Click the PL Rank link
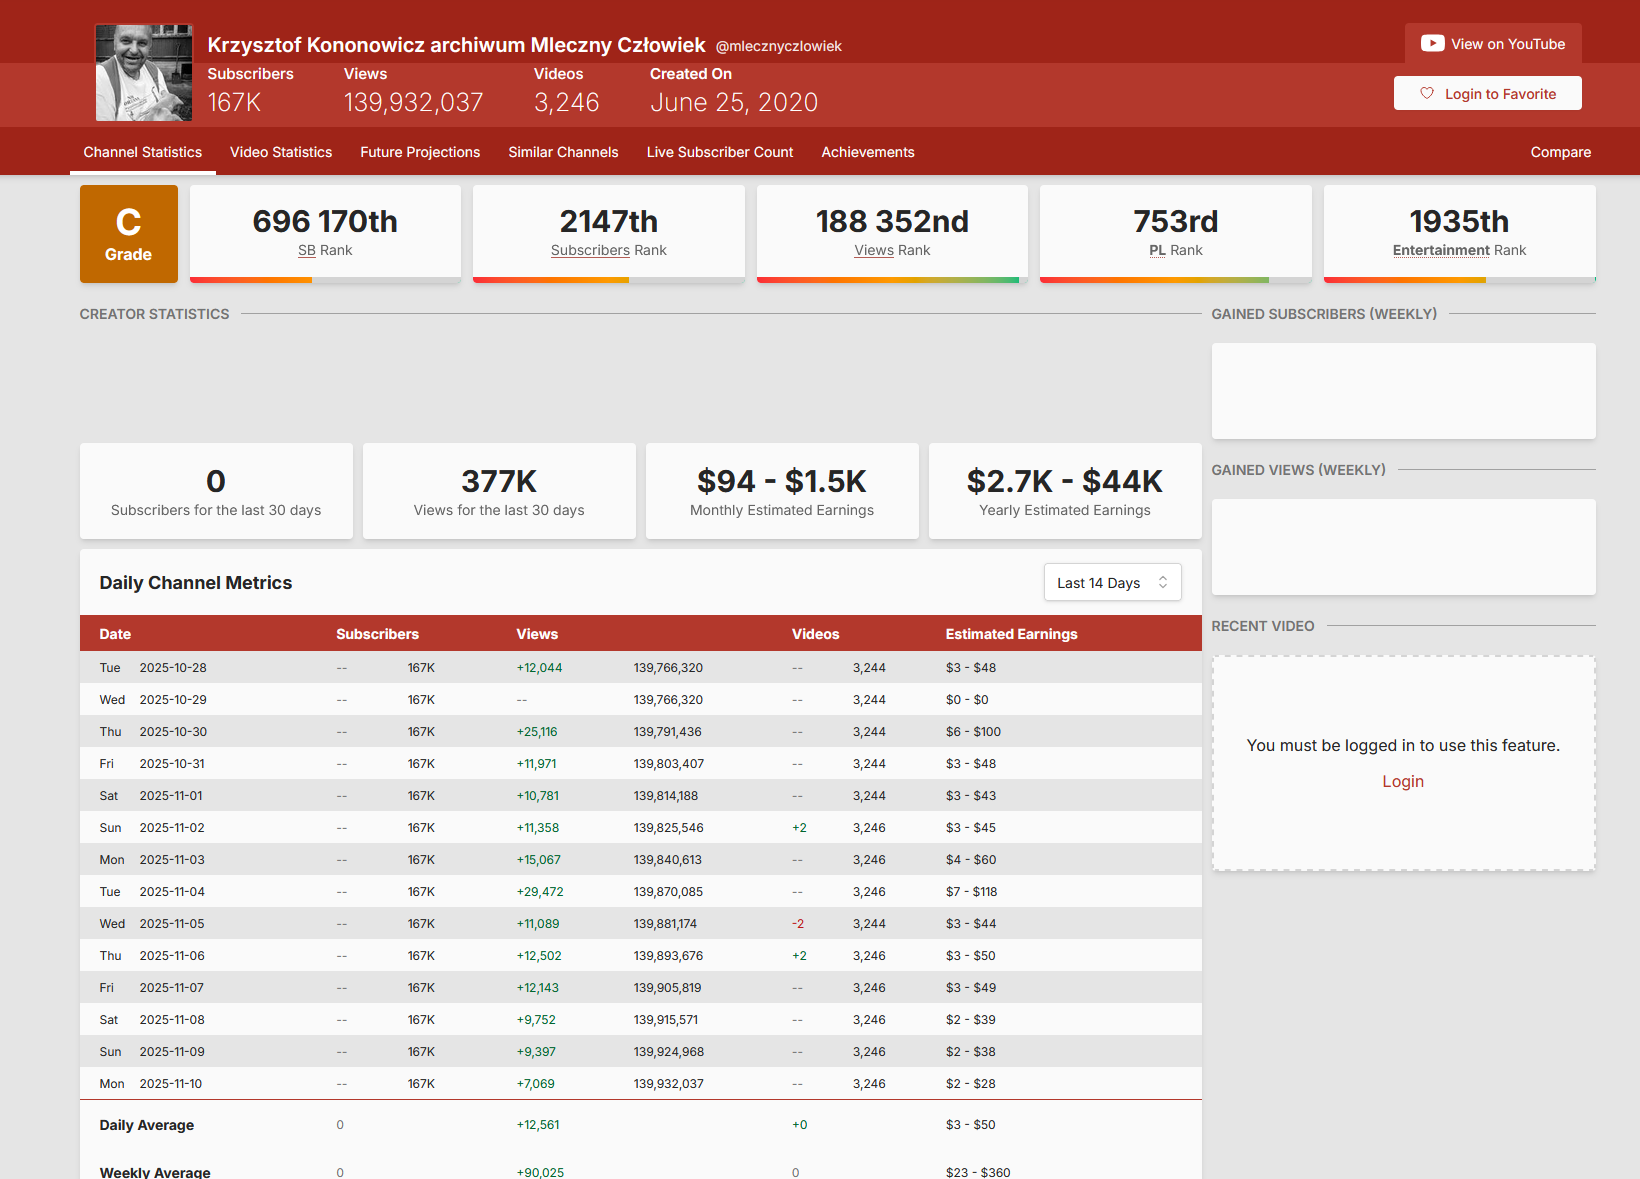The height and width of the screenshot is (1179, 1640). [x=1157, y=251]
